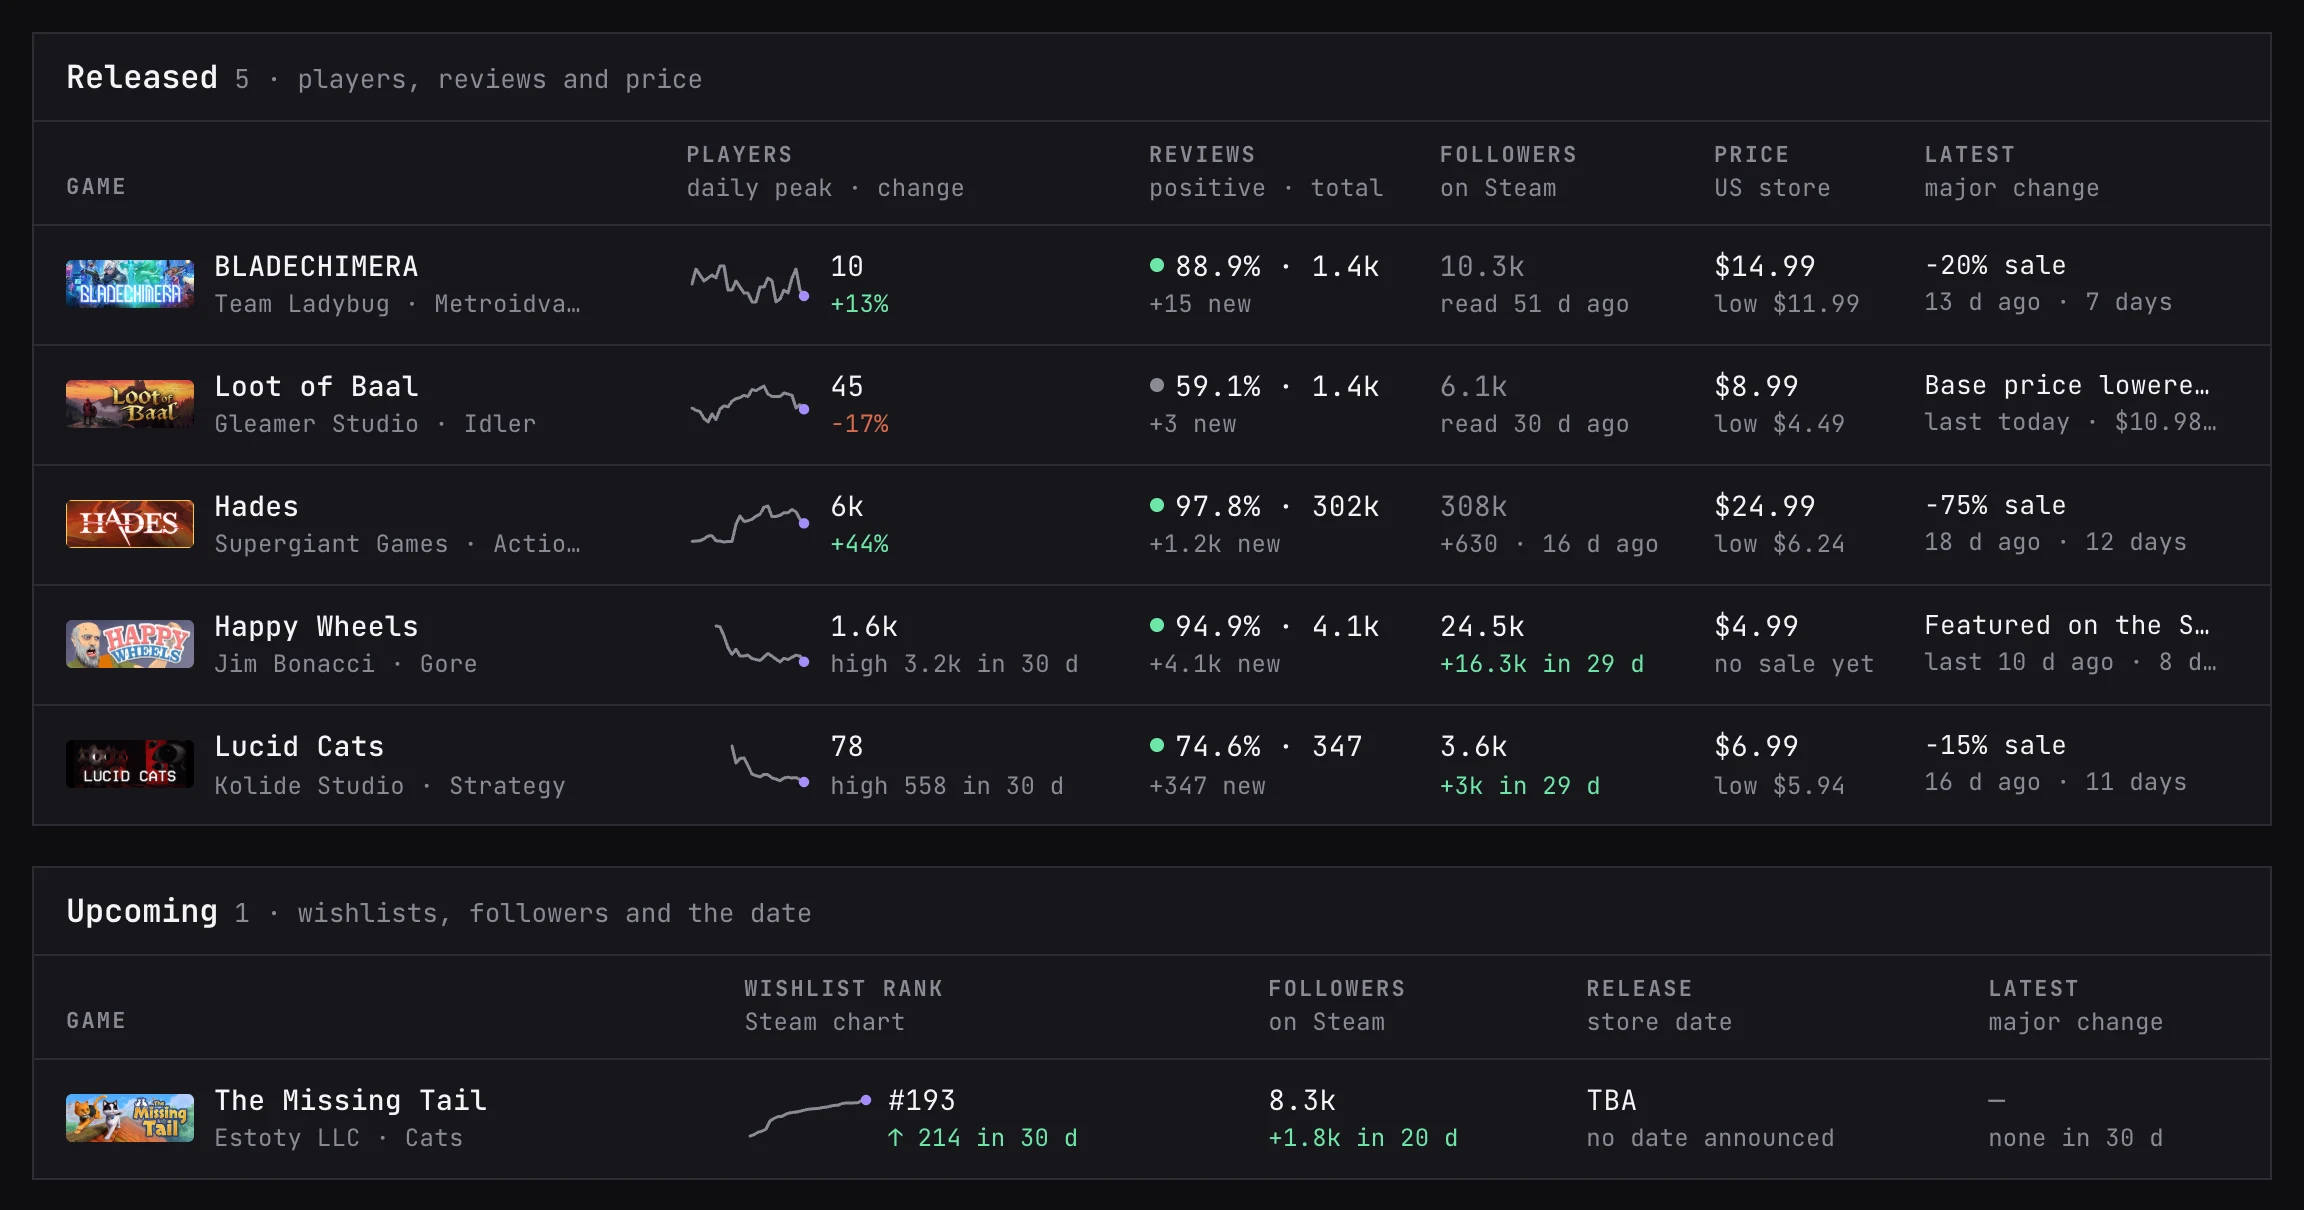The width and height of the screenshot is (2304, 1210).
Task: Select the 308k followers value for Hades
Action: click(x=1473, y=506)
